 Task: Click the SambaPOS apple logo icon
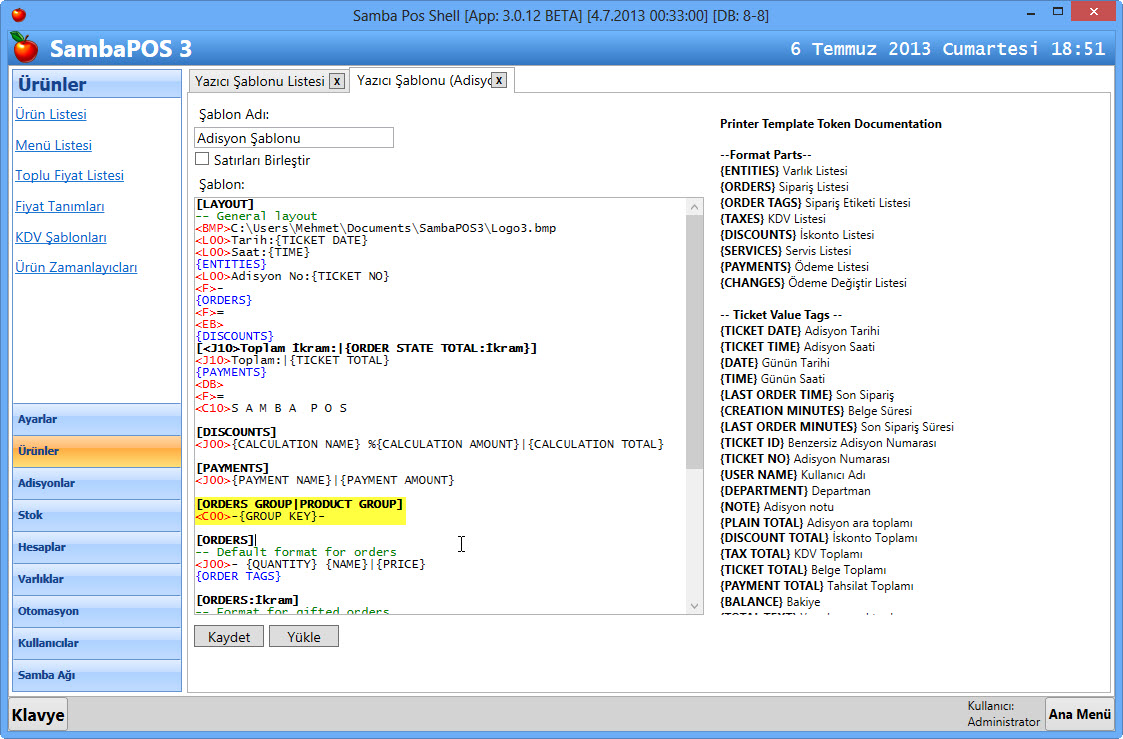[x=25, y=47]
